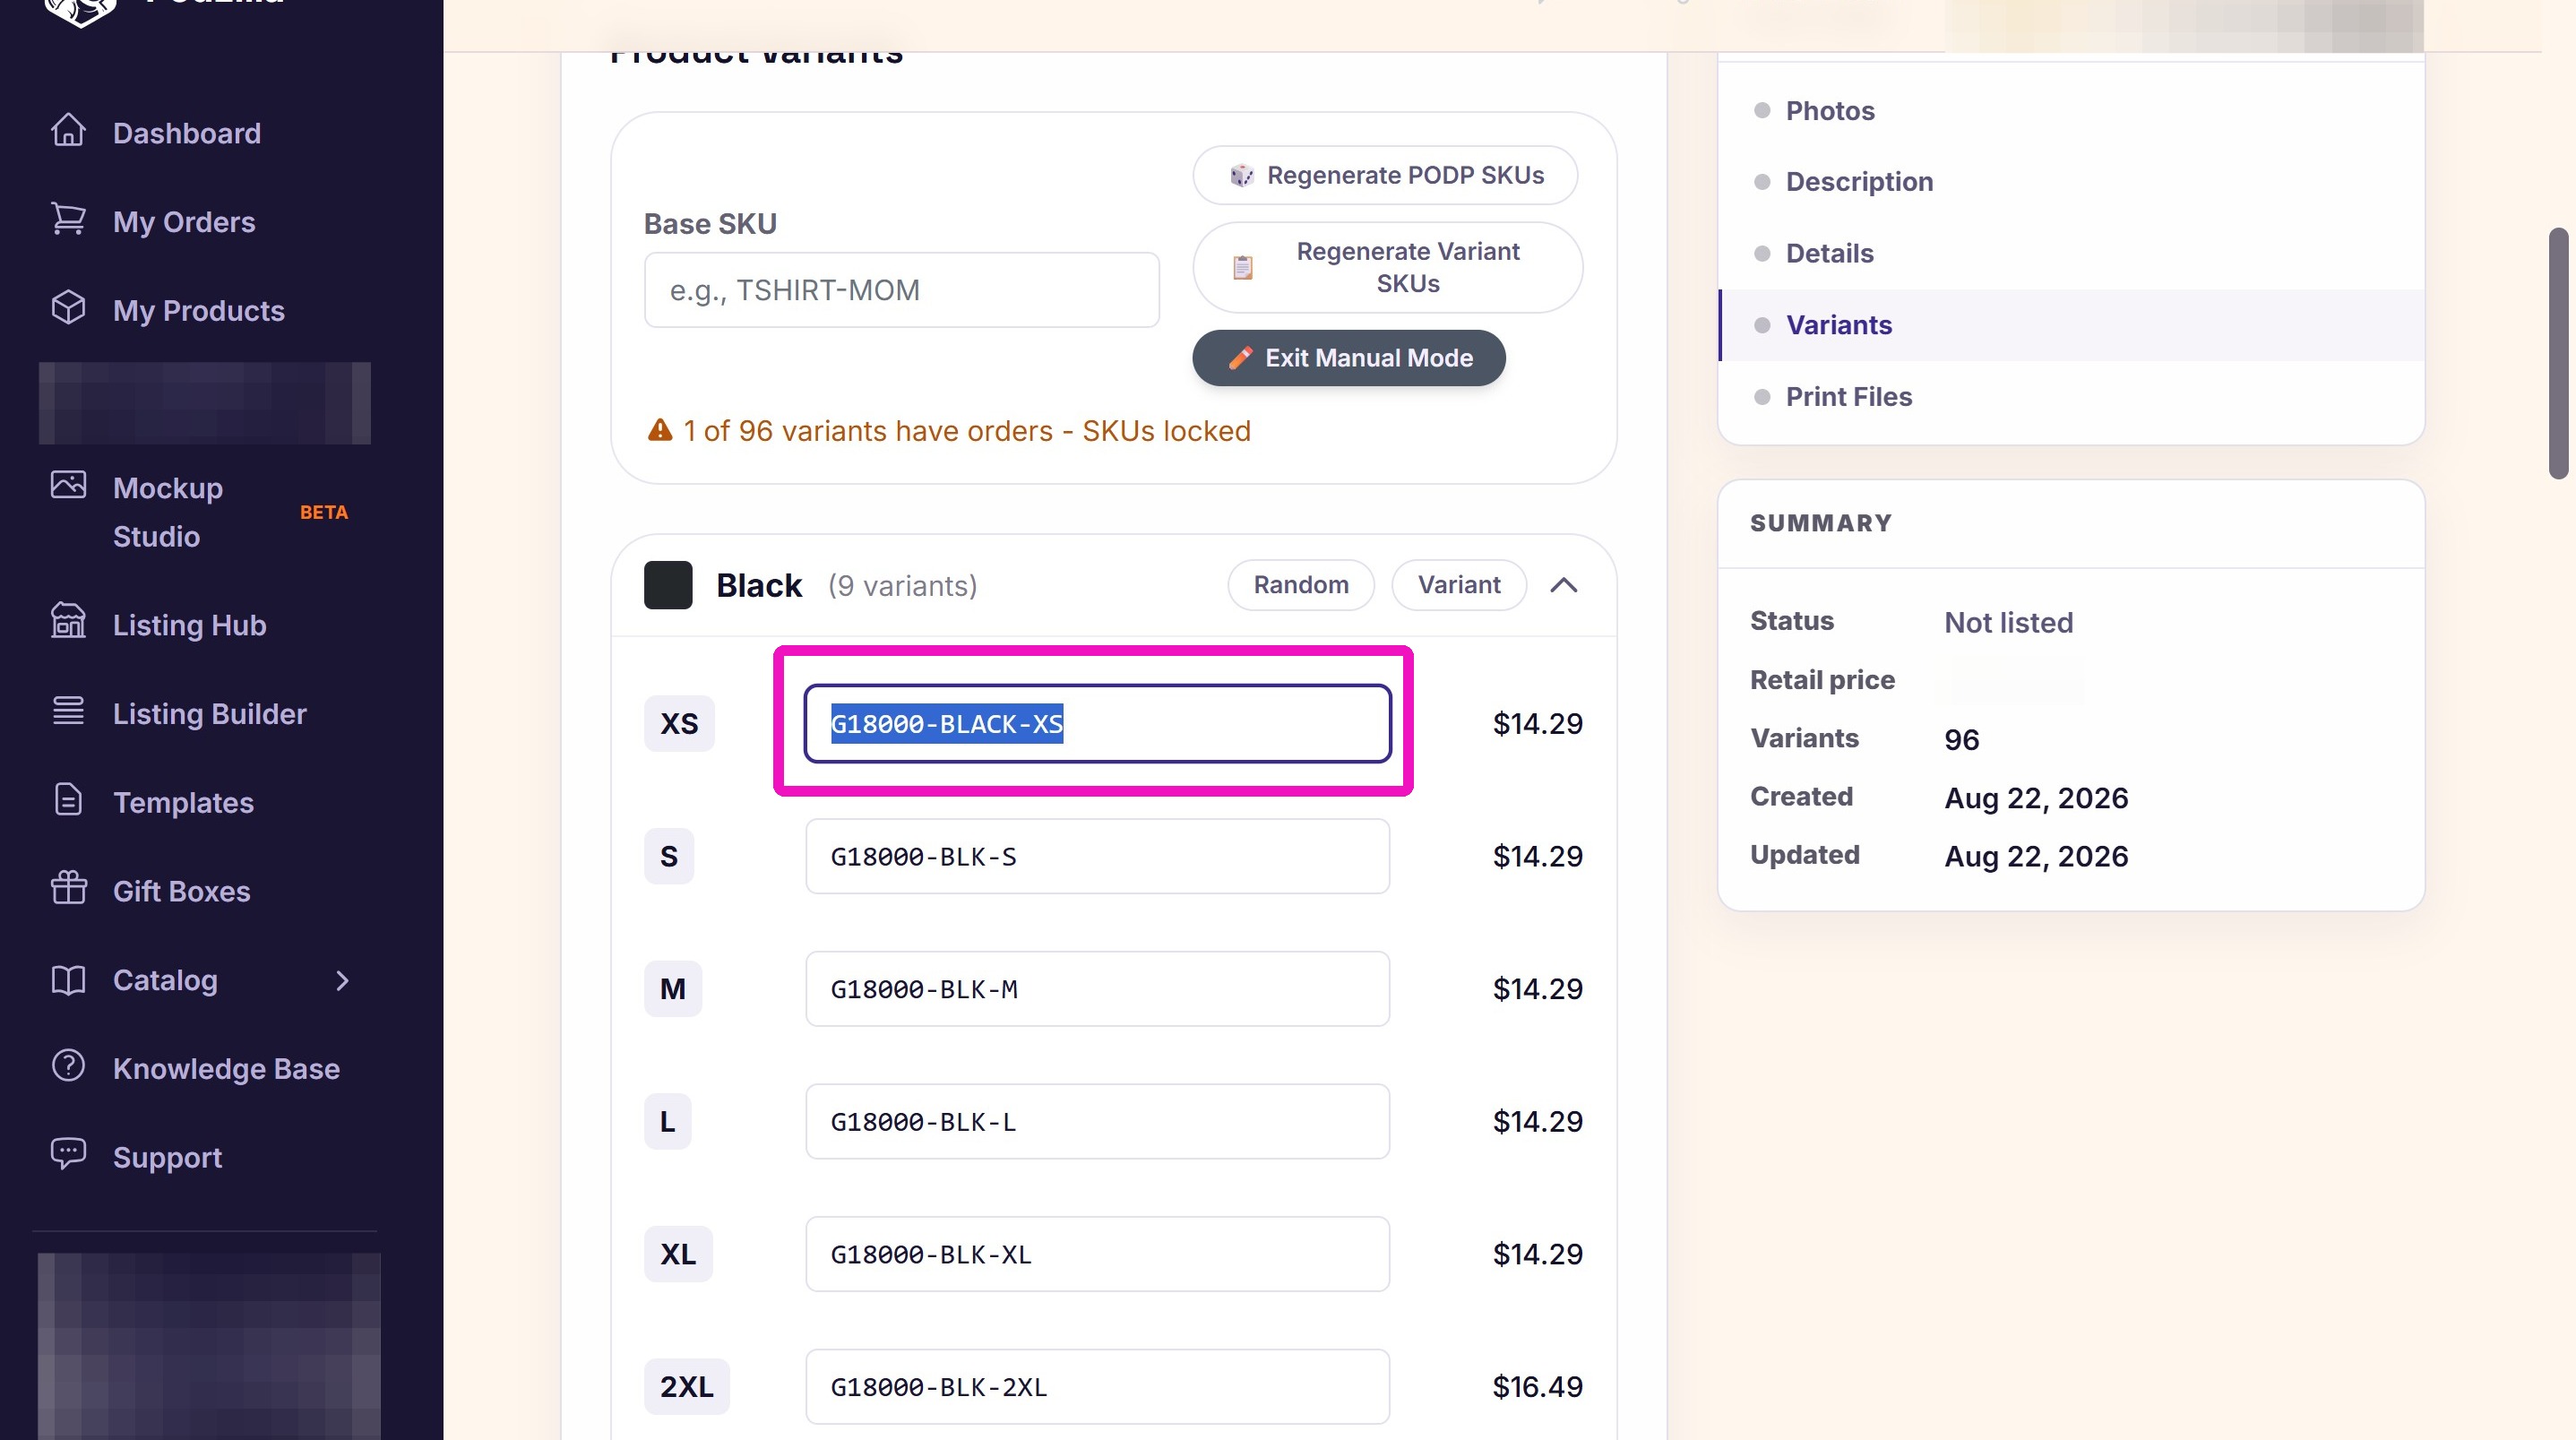Image resolution: width=2576 pixels, height=1440 pixels.
Task: Open the Support chat icon
Action: 68,1154
